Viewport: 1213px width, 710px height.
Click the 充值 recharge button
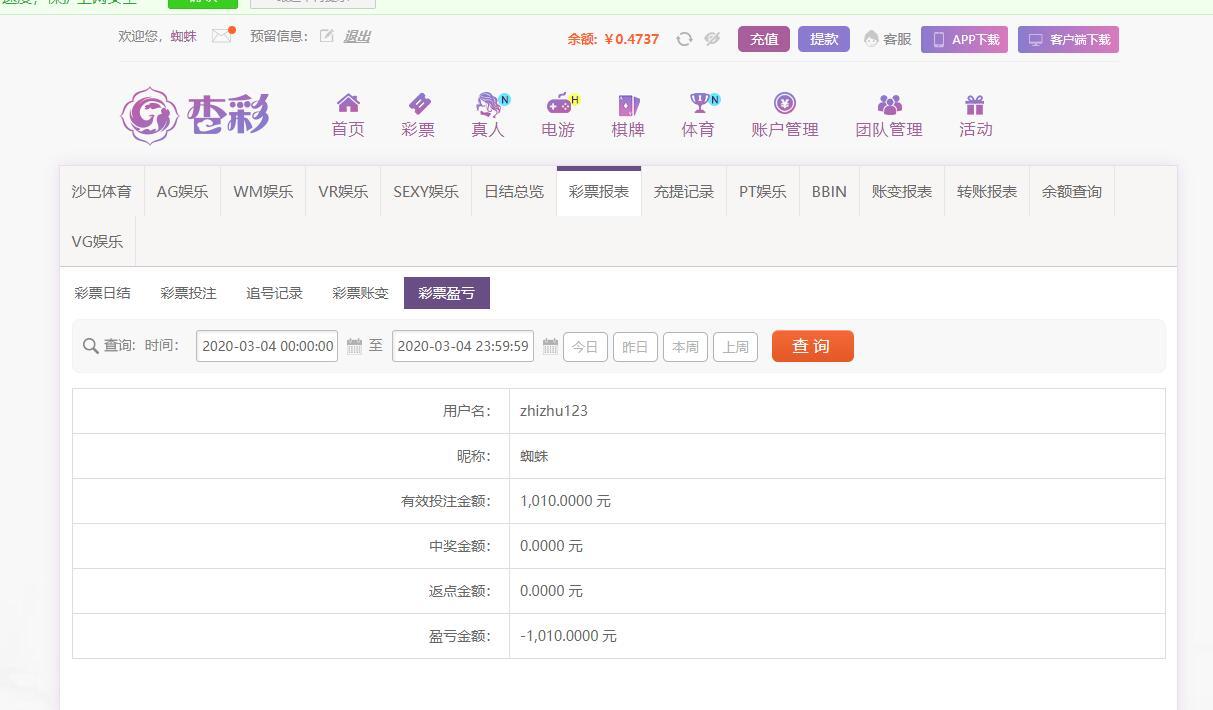pos(764,39)
